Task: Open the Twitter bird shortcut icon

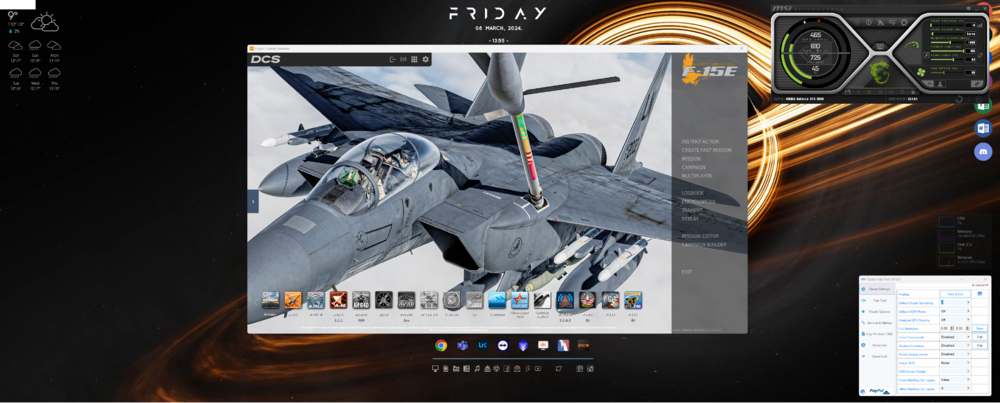Action: point(559,369)
